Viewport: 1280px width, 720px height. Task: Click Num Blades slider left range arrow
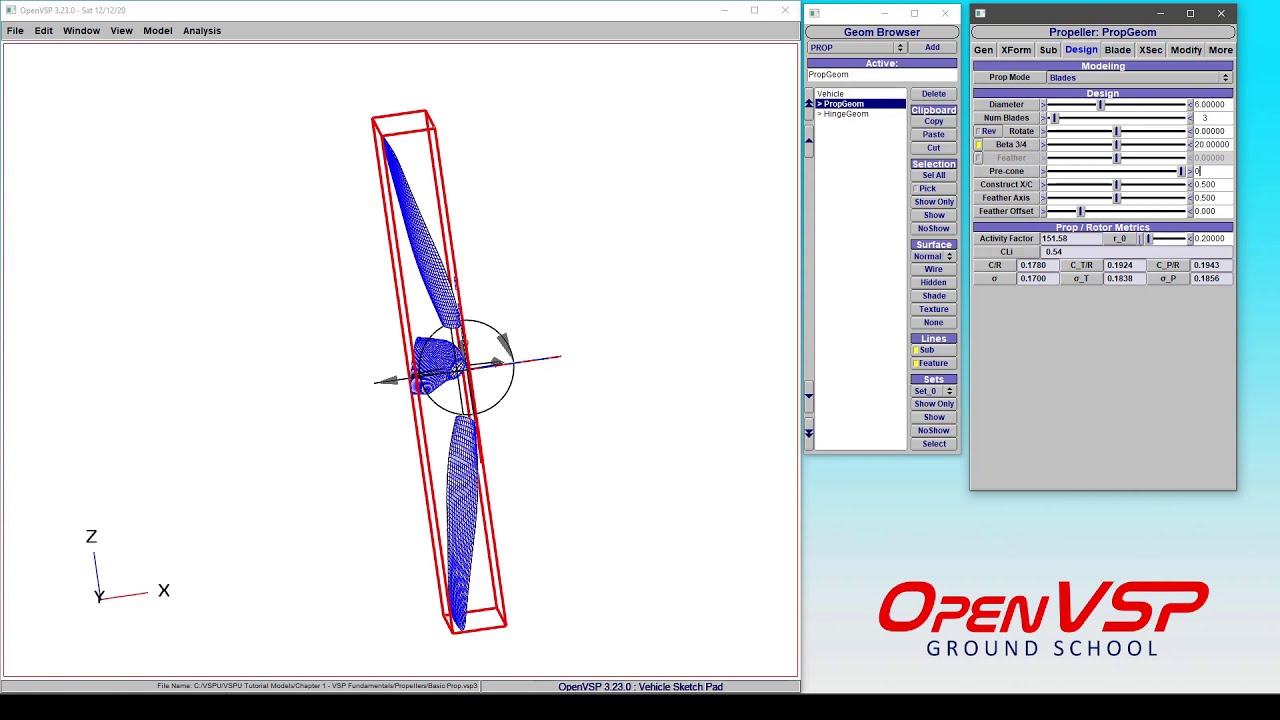click(x=1043, y=118)
